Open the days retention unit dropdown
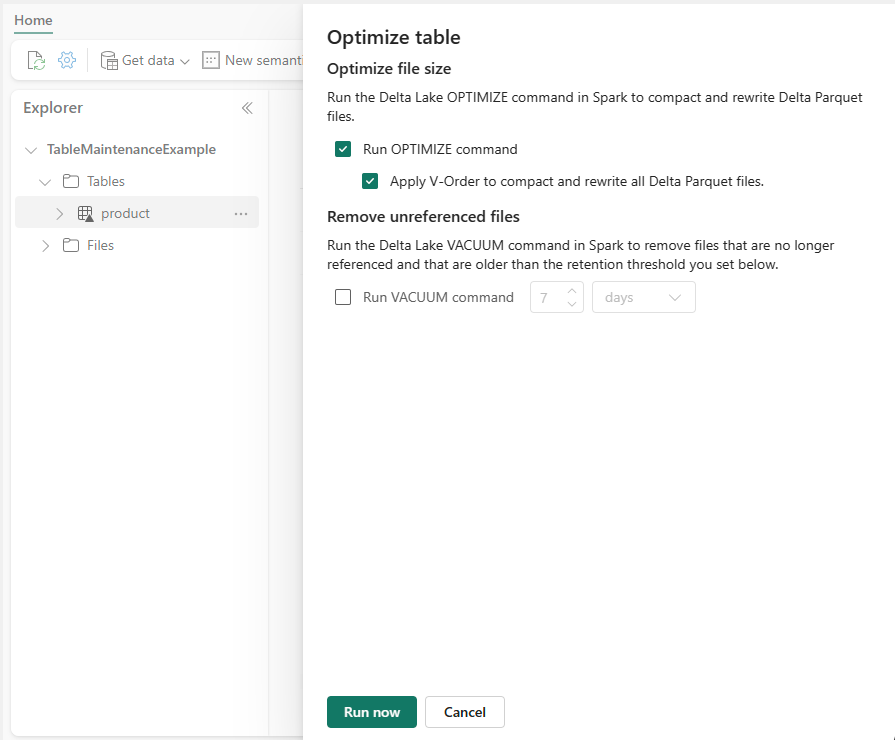The image size is (895, 740). tap(643, 297)
